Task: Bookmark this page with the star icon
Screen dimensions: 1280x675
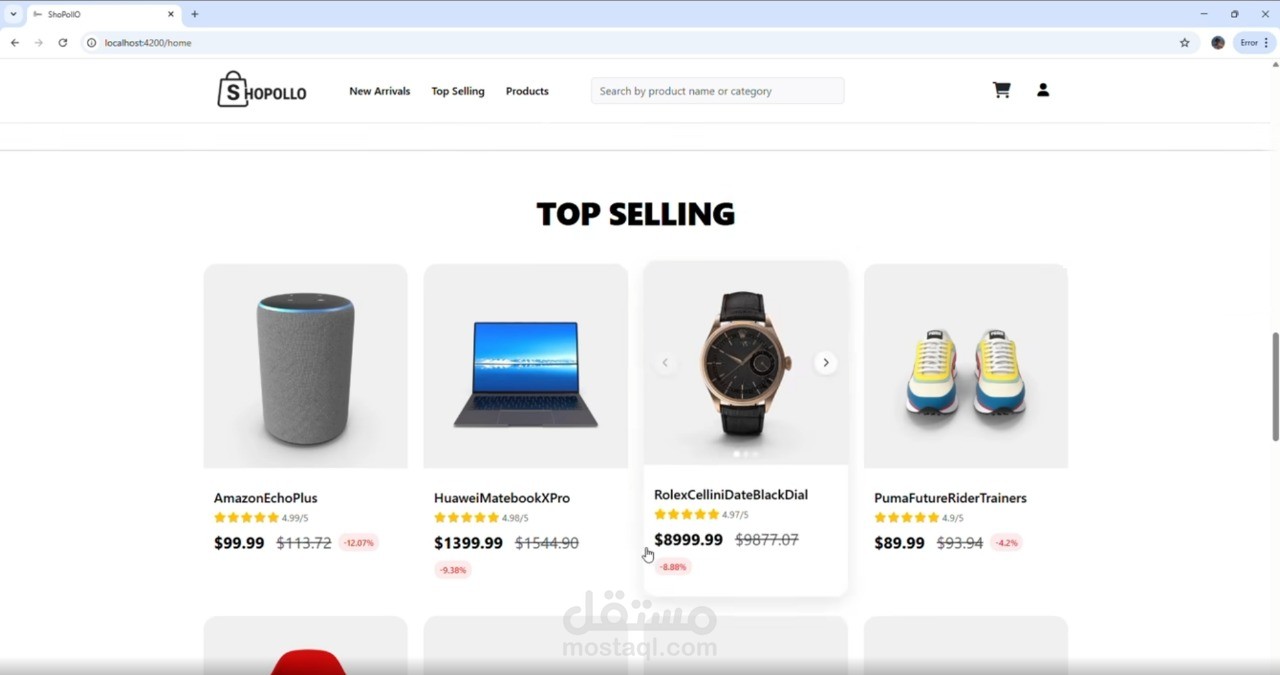Action: 1185,43
